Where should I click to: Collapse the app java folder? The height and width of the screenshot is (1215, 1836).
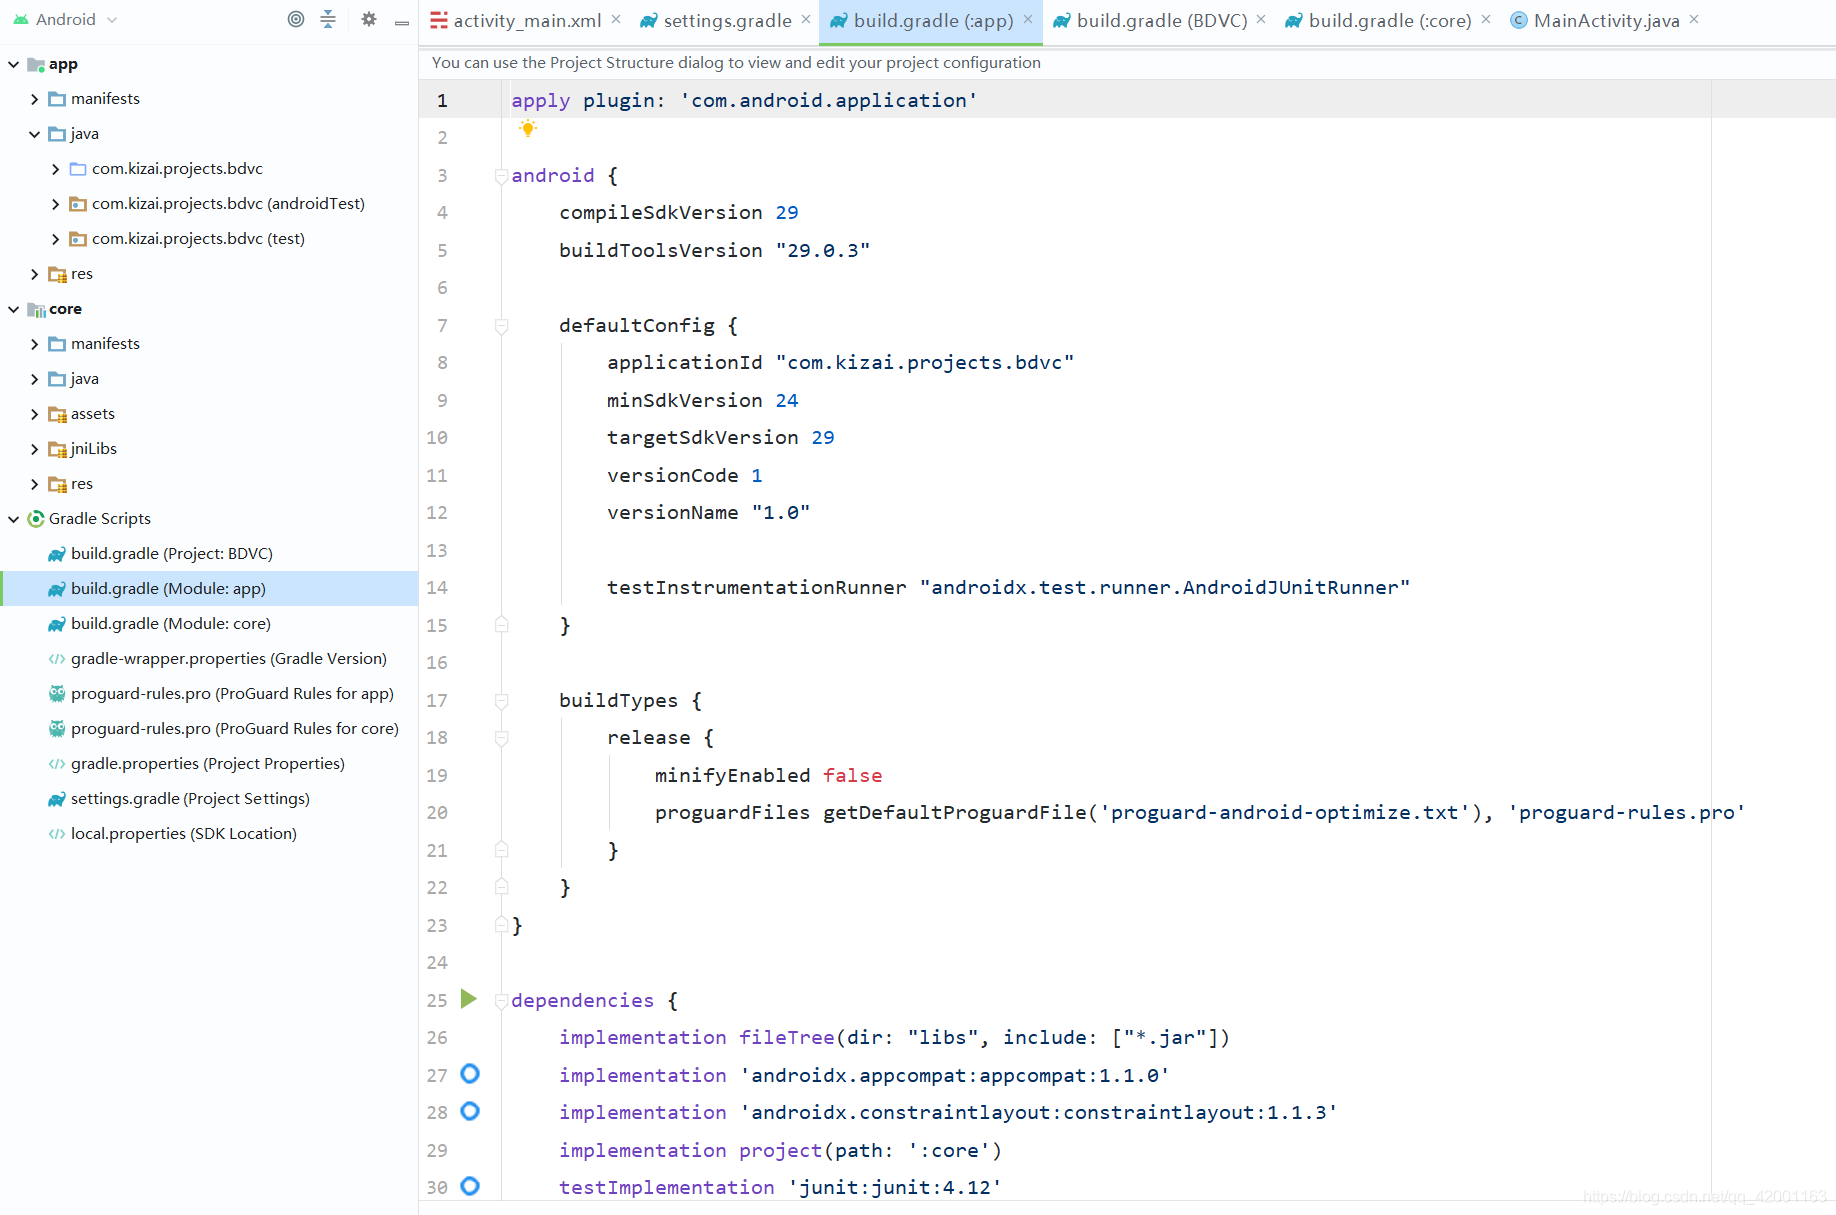35,134
